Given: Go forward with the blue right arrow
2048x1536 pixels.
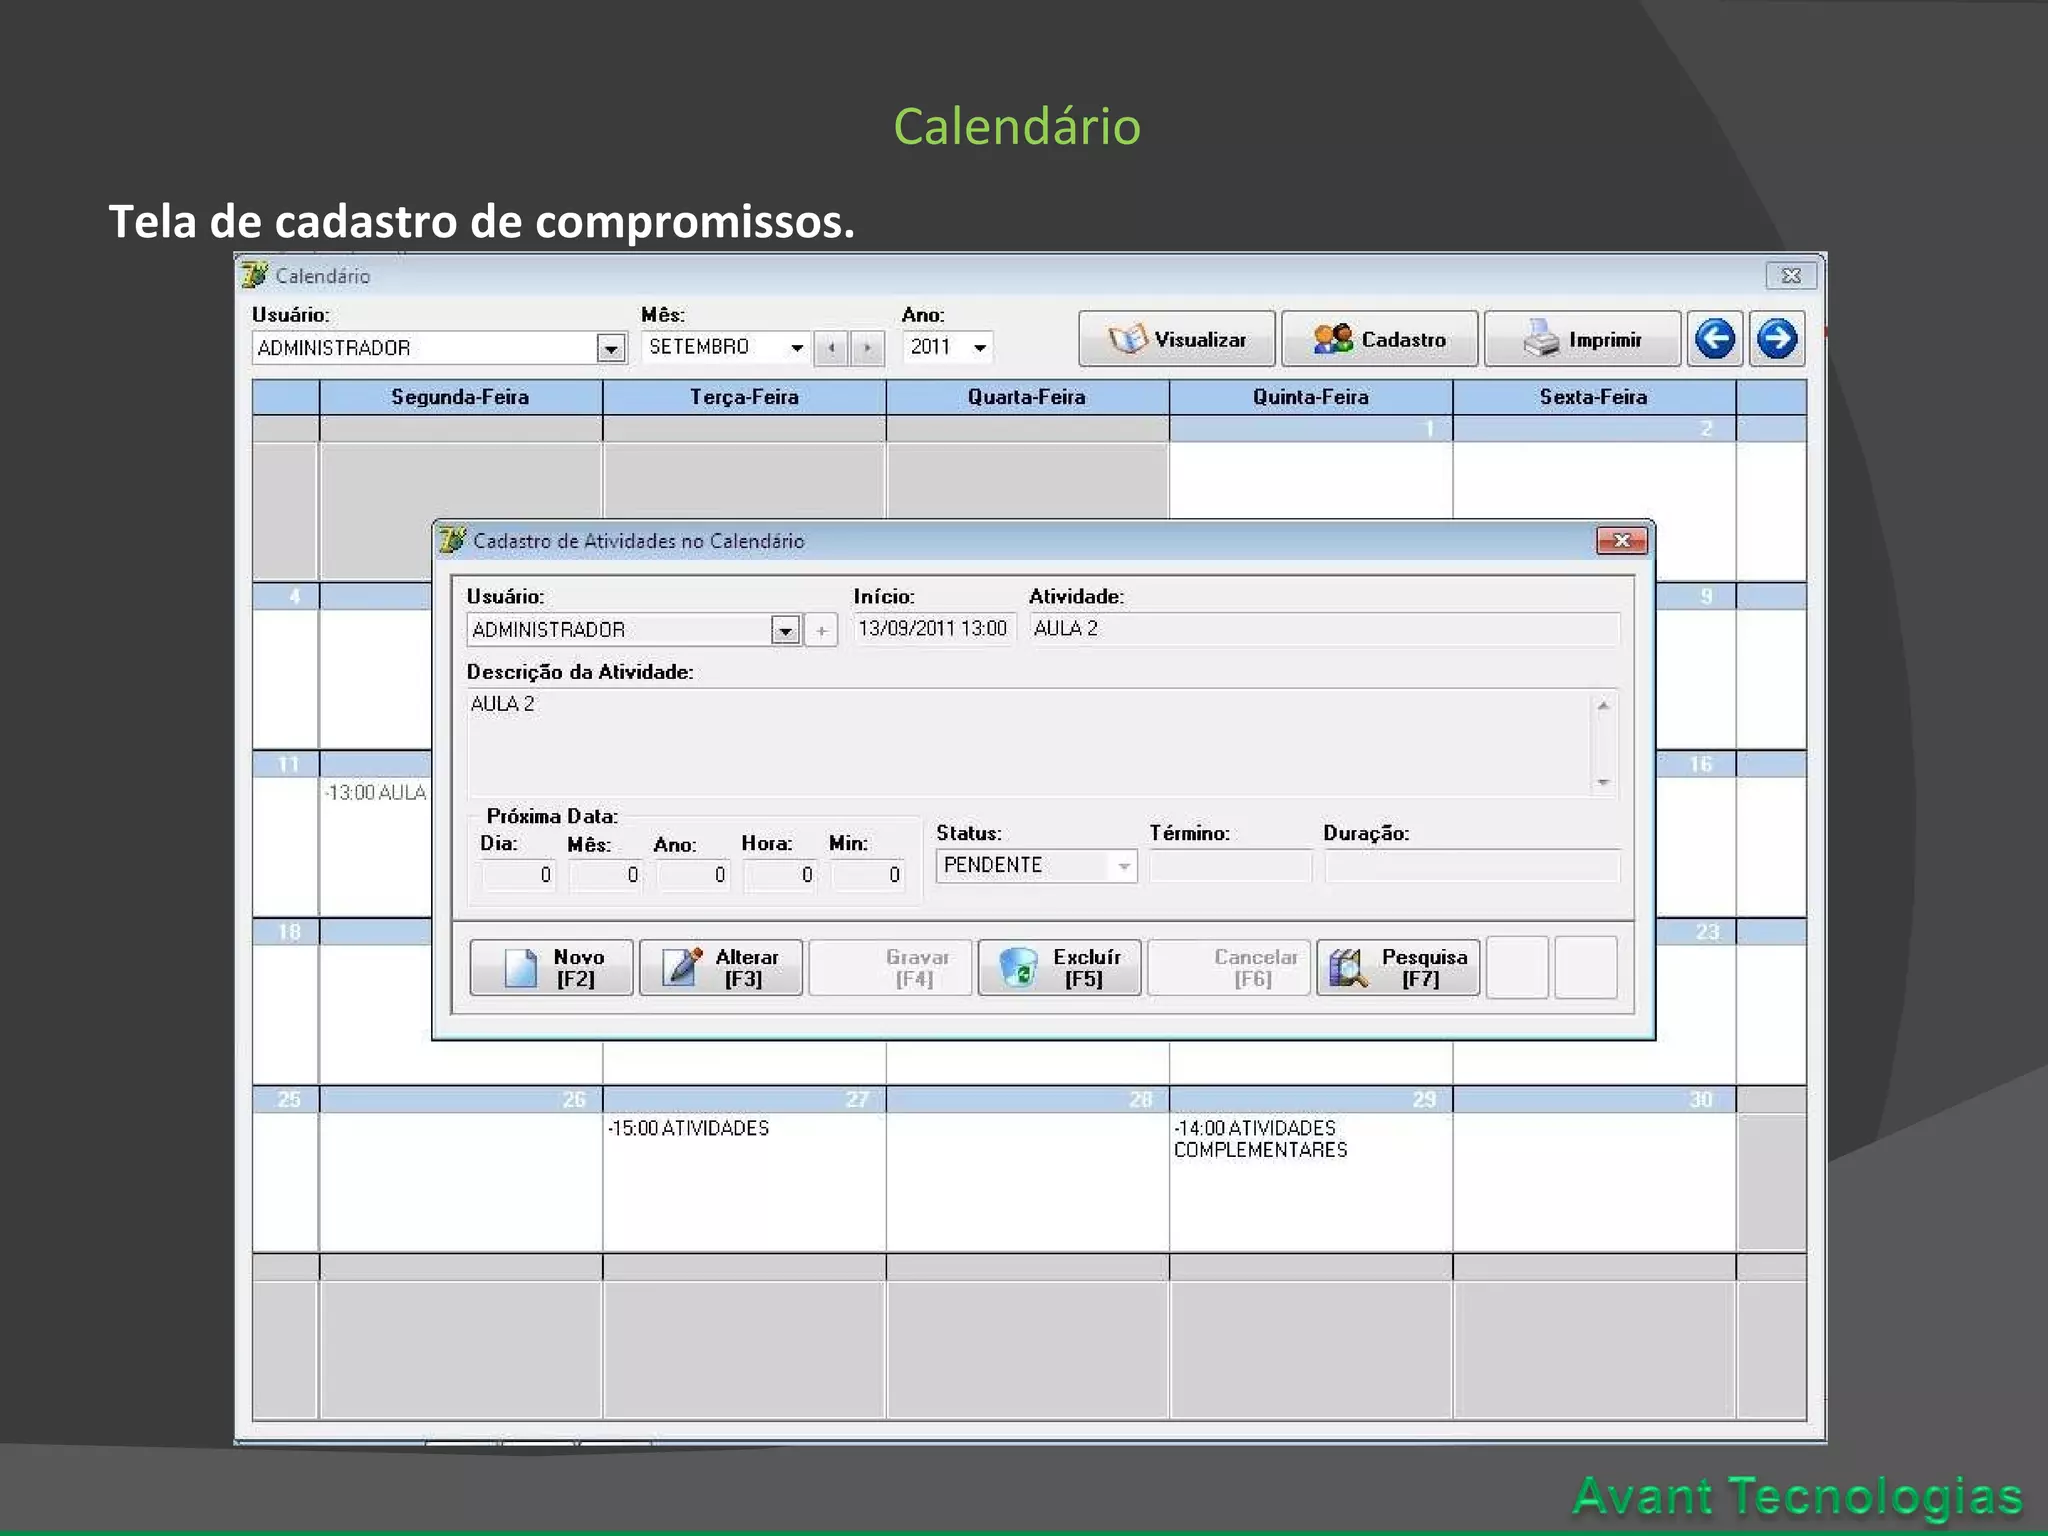Looking at the screenshot, I should [1777, 339].
